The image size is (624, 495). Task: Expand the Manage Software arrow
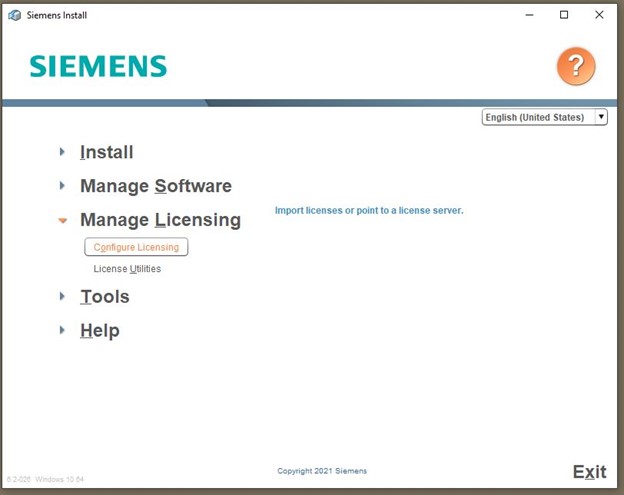[x=62, y=185]
